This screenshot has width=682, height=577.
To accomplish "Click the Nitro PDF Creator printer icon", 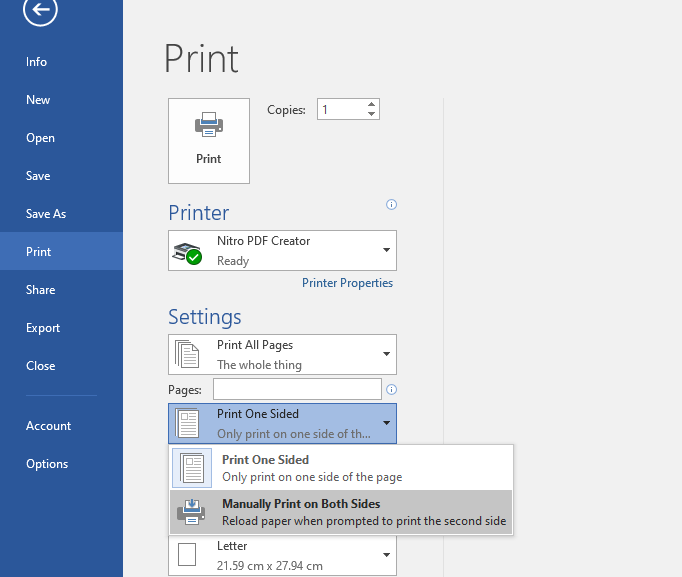I will [187, 253].
